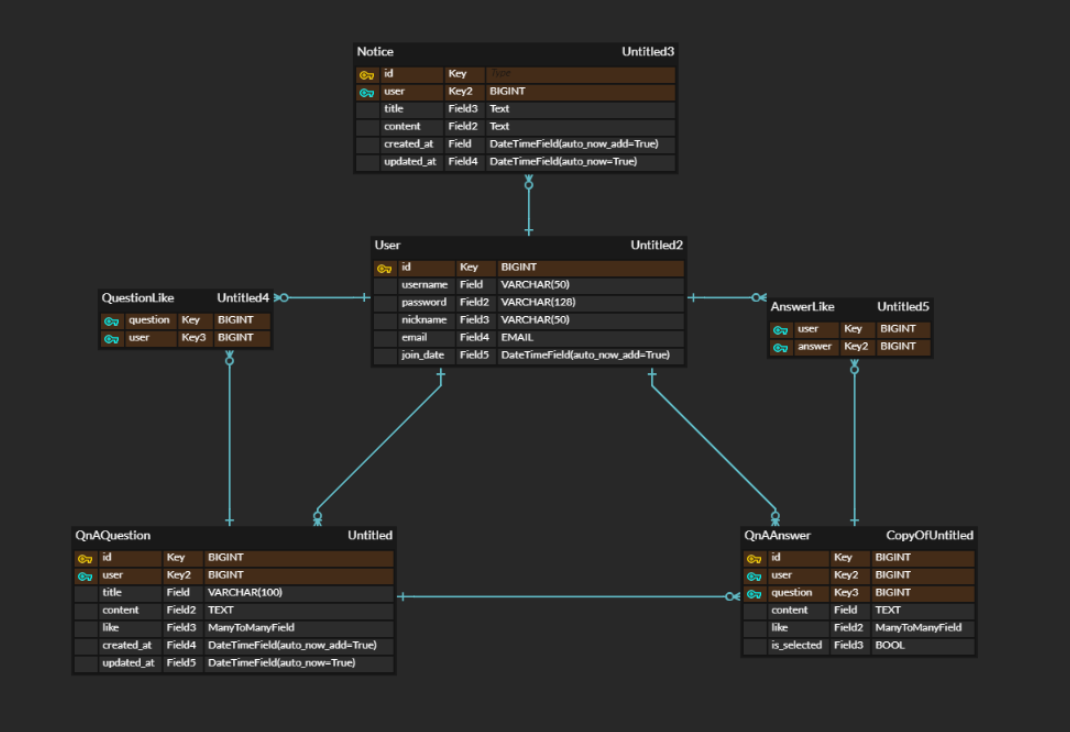Screen dimensions: 1070x732
Task: Click the nickname field in User table
Action: pyautogui.click(x=424, y=320)
